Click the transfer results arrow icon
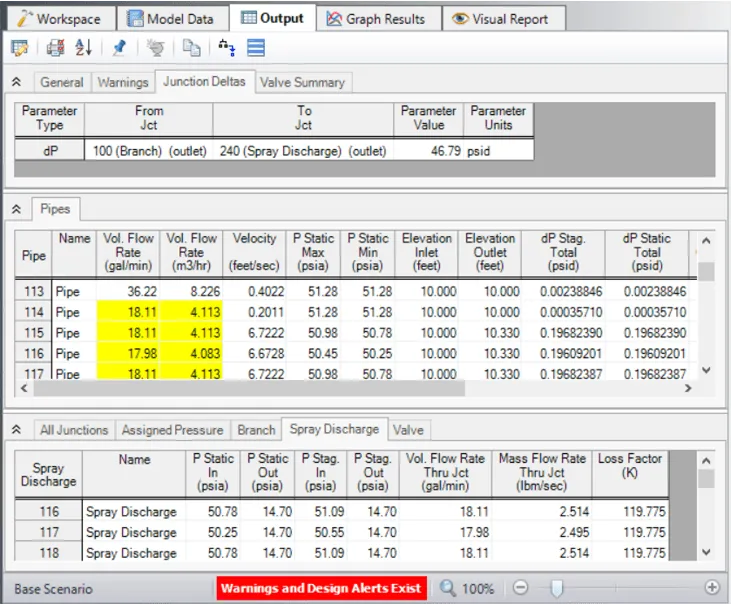The image size is (731, 604). click(226, 47)
